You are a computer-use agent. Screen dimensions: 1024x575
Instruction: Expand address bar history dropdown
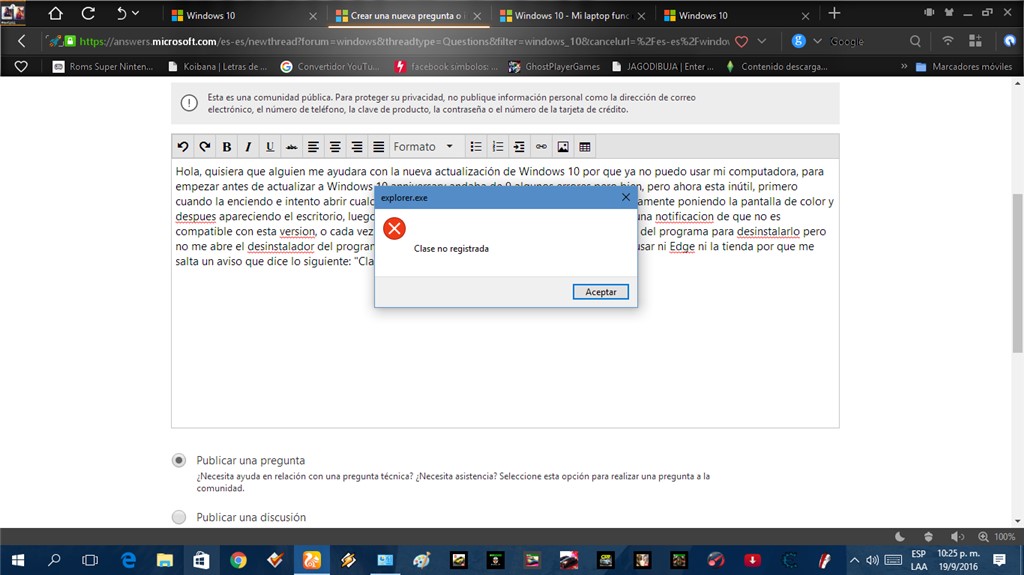[x=761, y=41]
